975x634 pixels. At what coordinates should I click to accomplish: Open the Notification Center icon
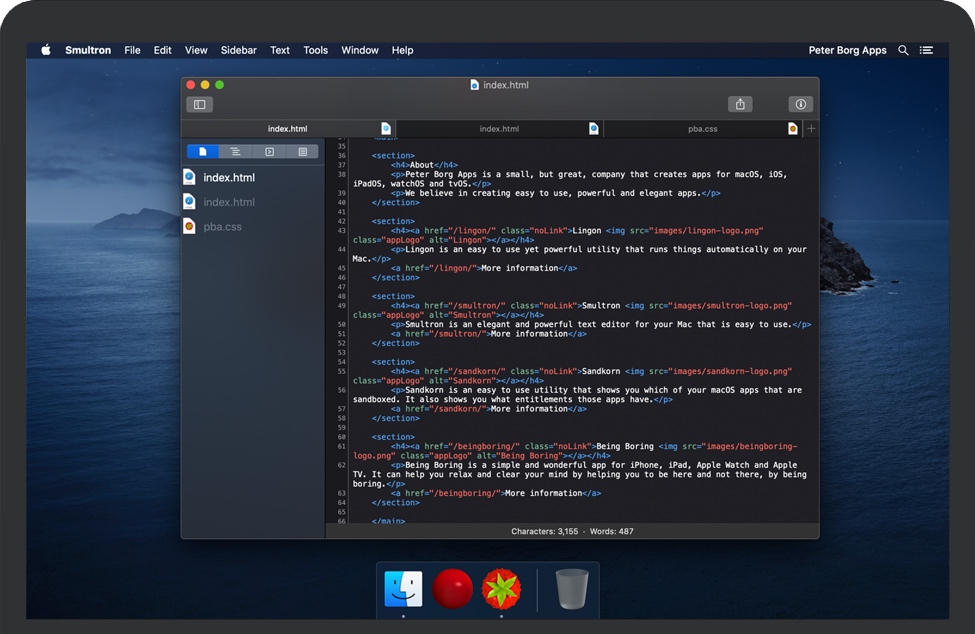(x=927, y=50)
